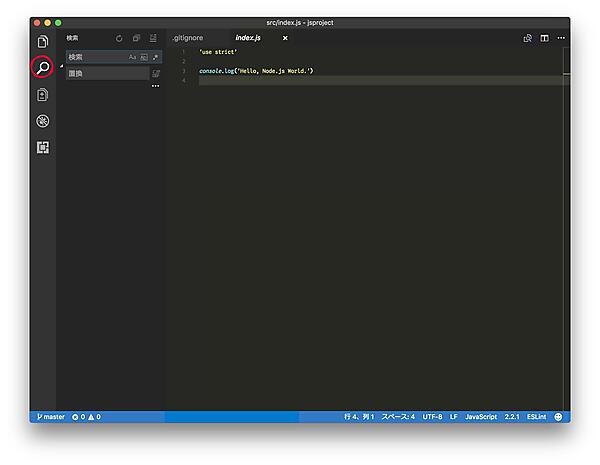The width and height of the screenshot is (600, 465).
Task: Select the index.js editor tab
Action: [x=247, y=38]
